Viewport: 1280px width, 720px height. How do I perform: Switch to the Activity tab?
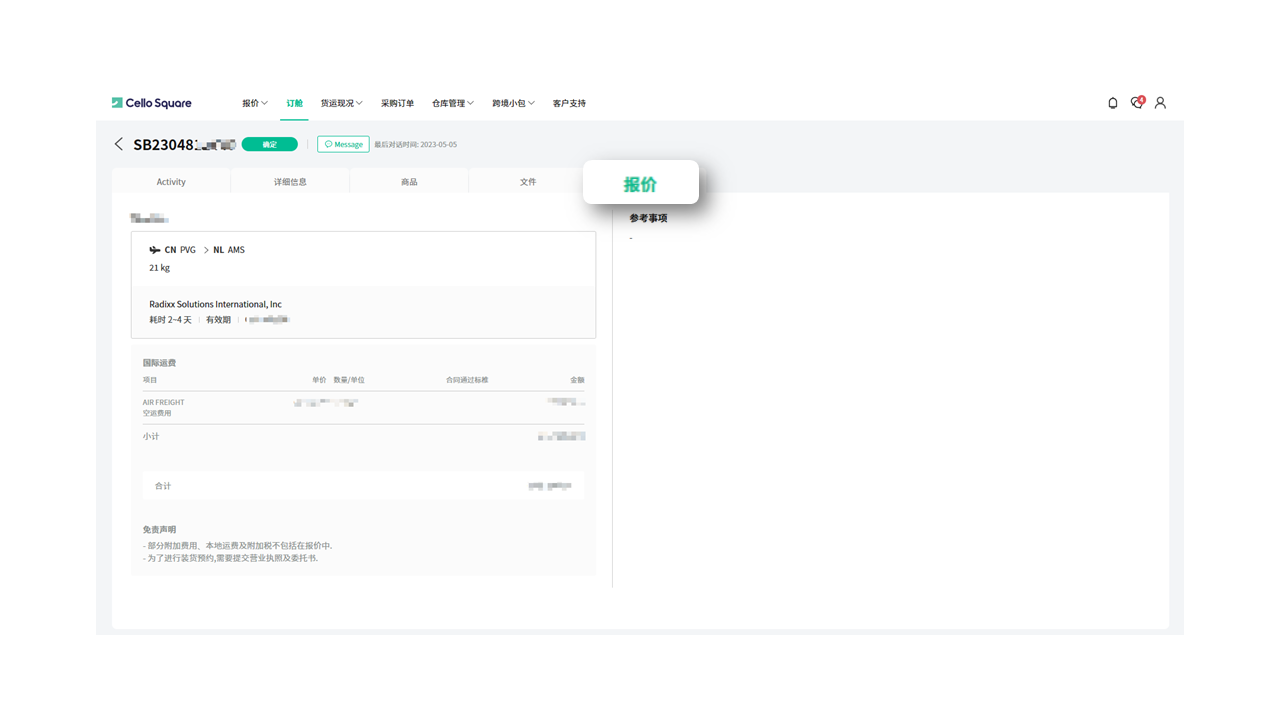point(171,182)
